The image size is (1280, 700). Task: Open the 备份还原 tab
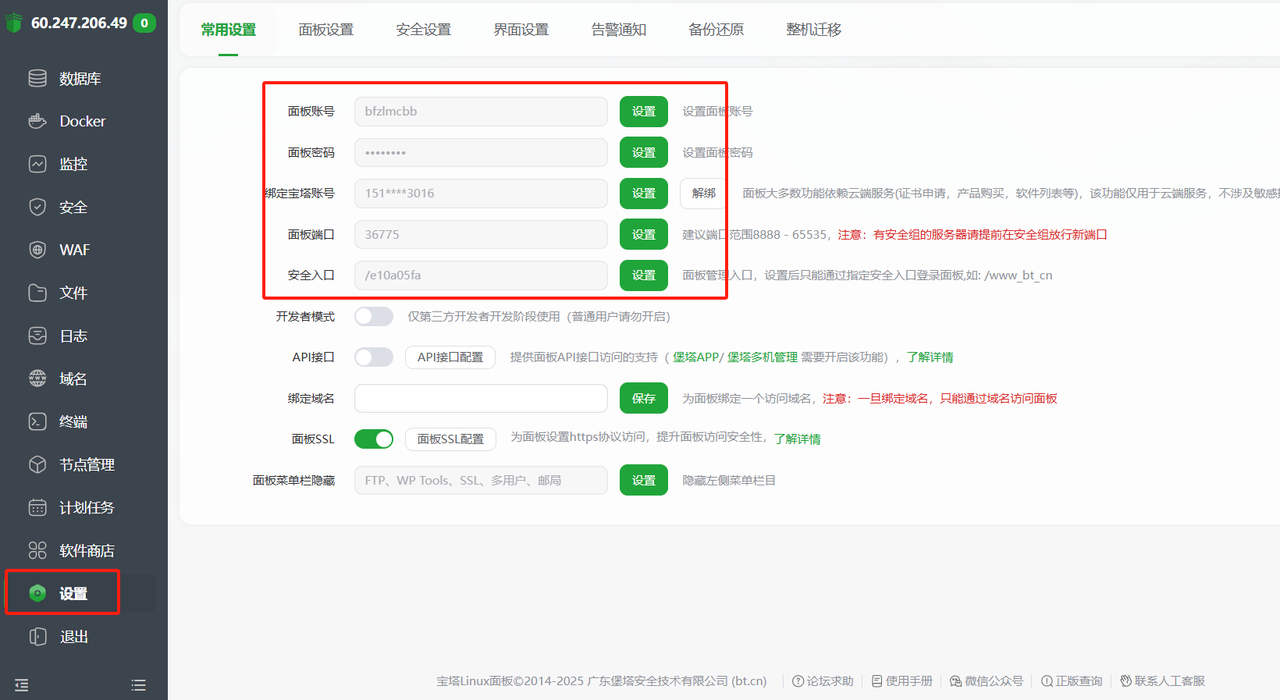(716, 30)
